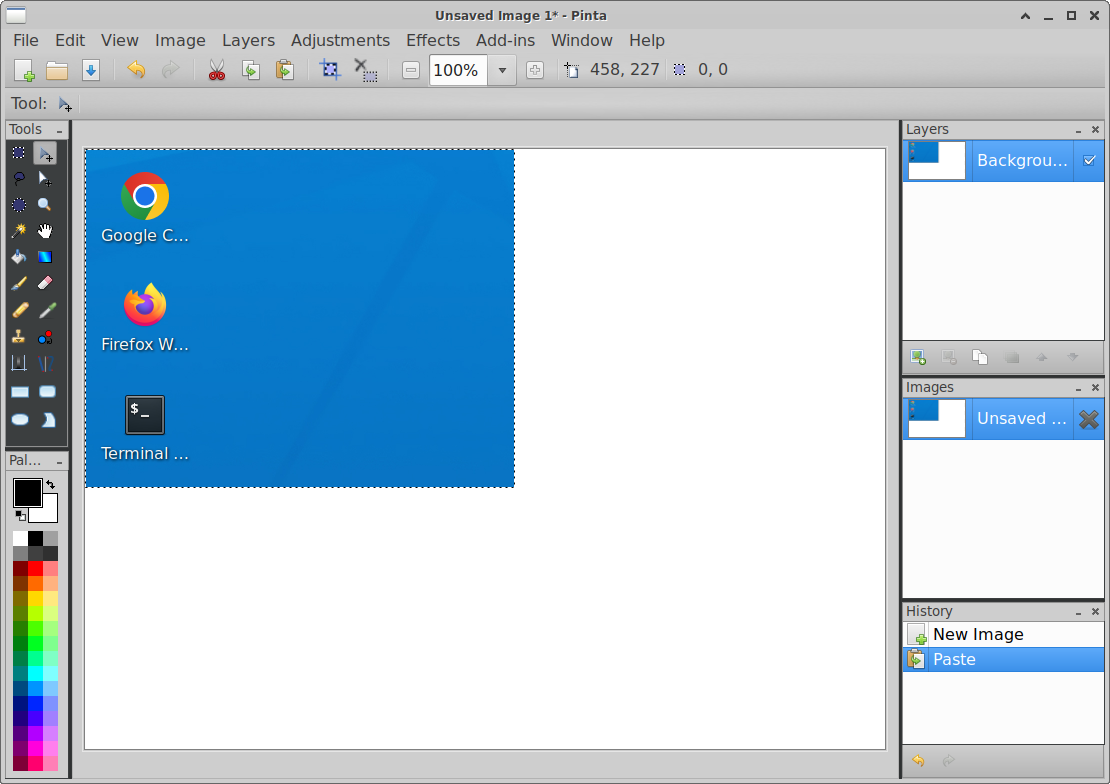Click the New Image toolbar icon
1110x784 pixels.
click(24, 69)
